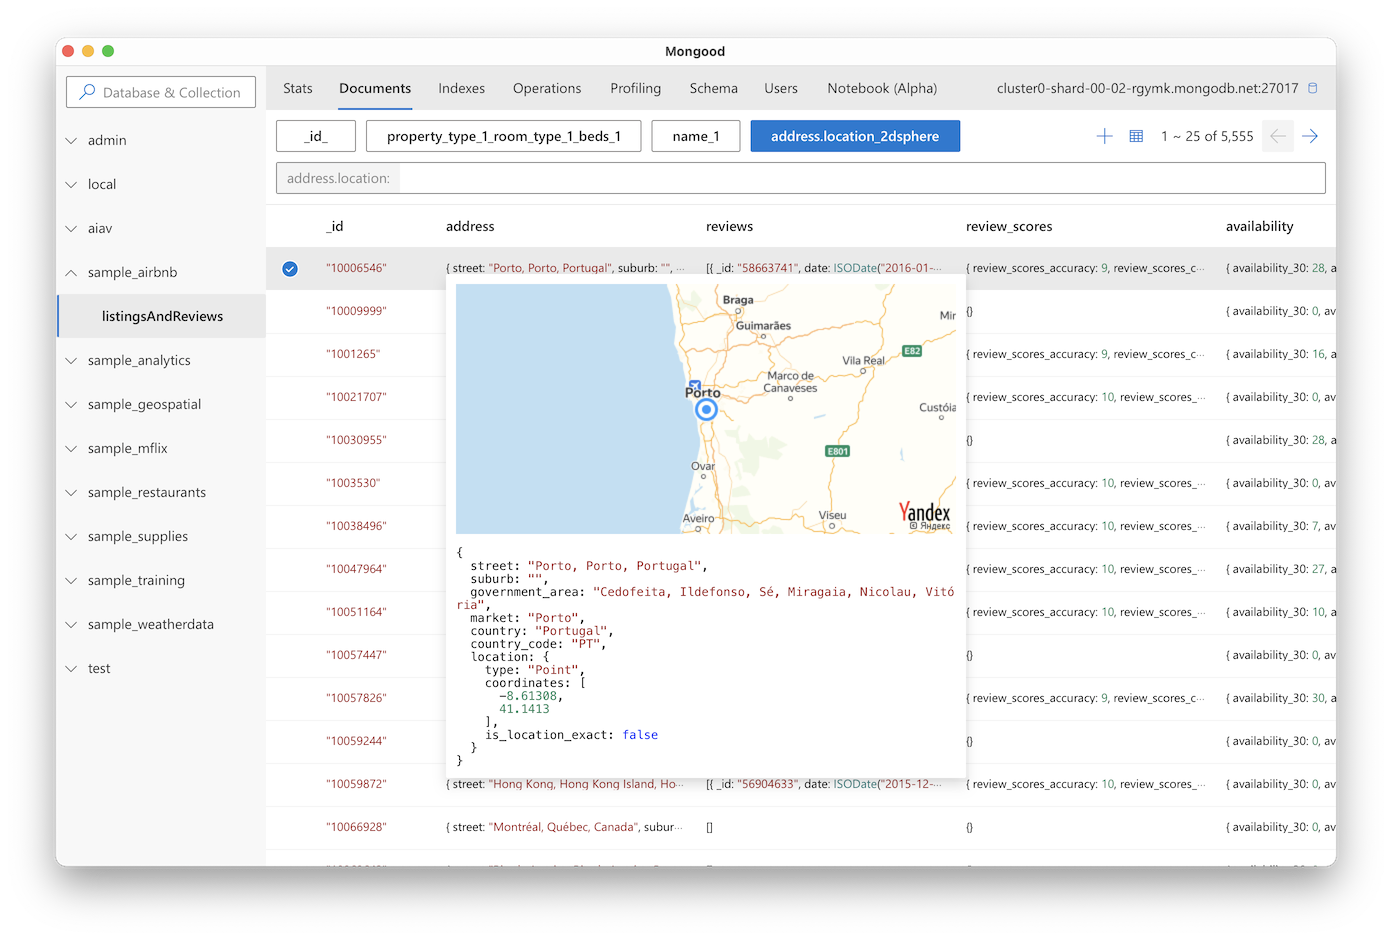
Task: Select the Documents tab
Action: tap(375, 88)
